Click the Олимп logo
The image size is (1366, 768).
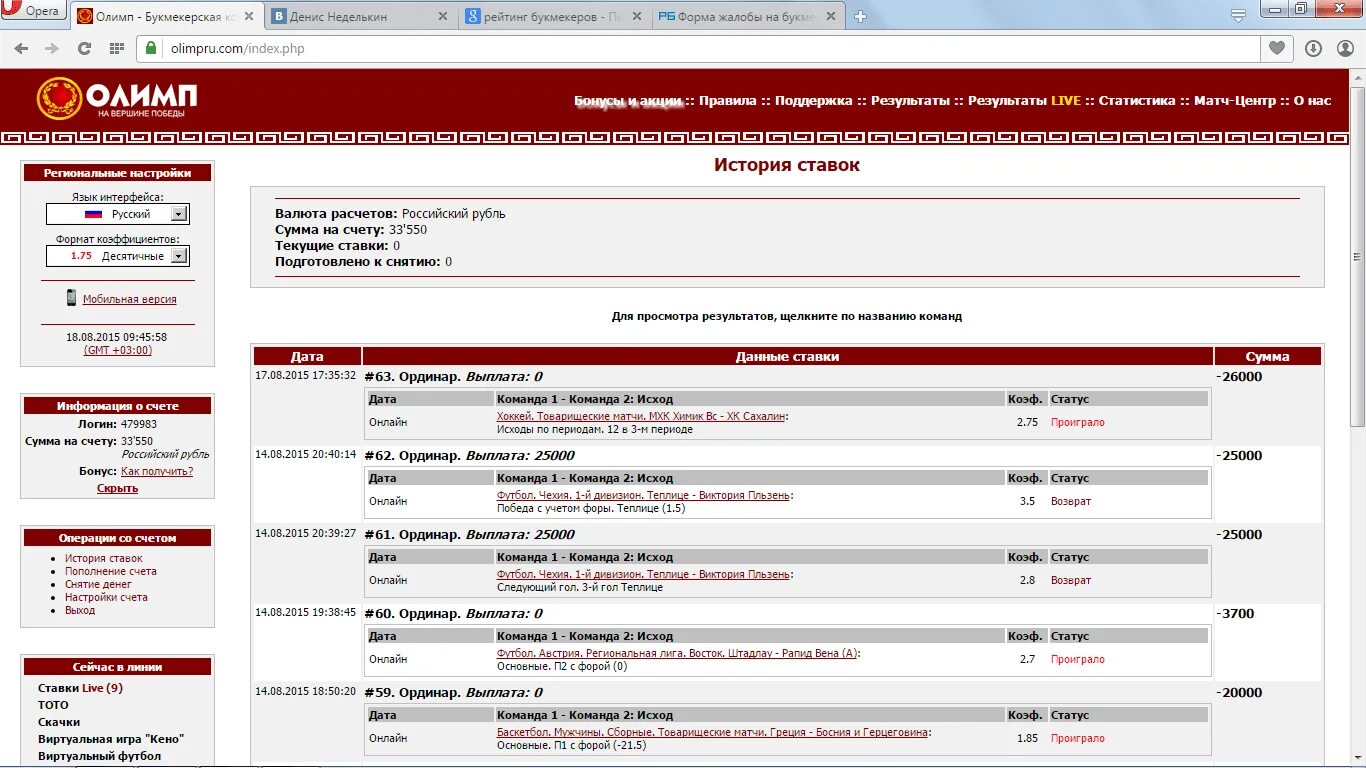(x=118, y=99)
